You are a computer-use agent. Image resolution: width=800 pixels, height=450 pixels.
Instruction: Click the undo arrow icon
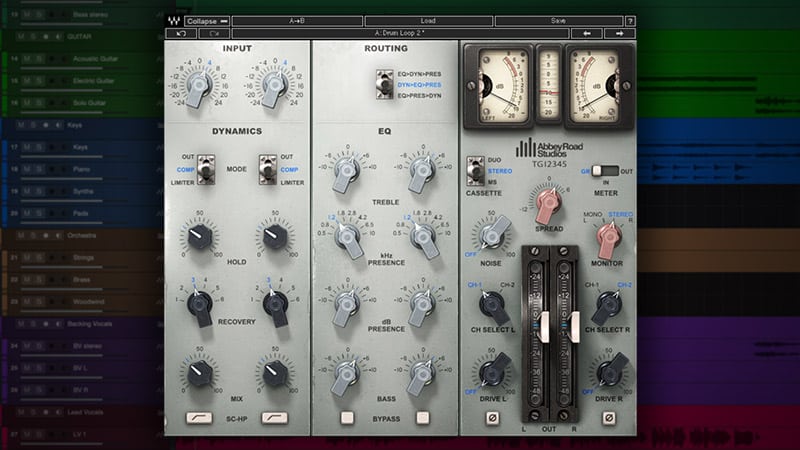tap(181, 33)
